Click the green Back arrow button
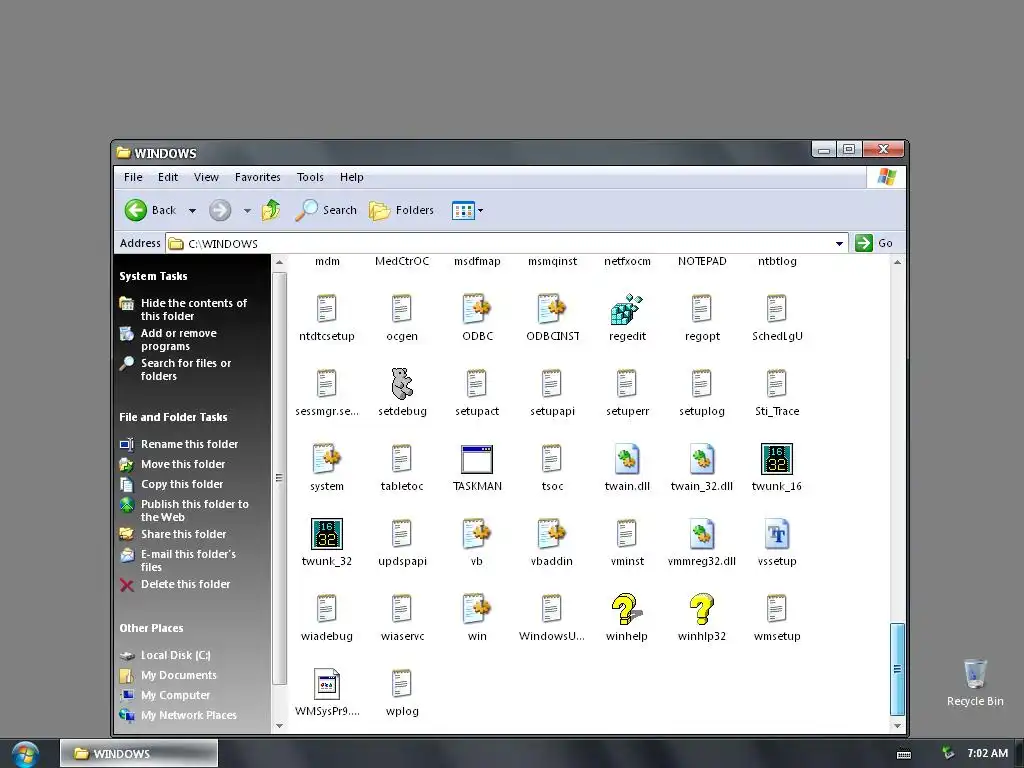The height and width of the screenshot is (768, 1024). 136,210
